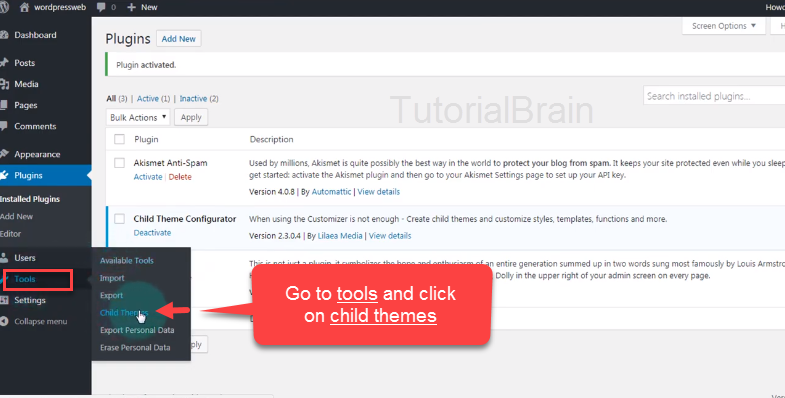Click the Description column header
The height and width of the screenshot is (398, 785).
271,139
